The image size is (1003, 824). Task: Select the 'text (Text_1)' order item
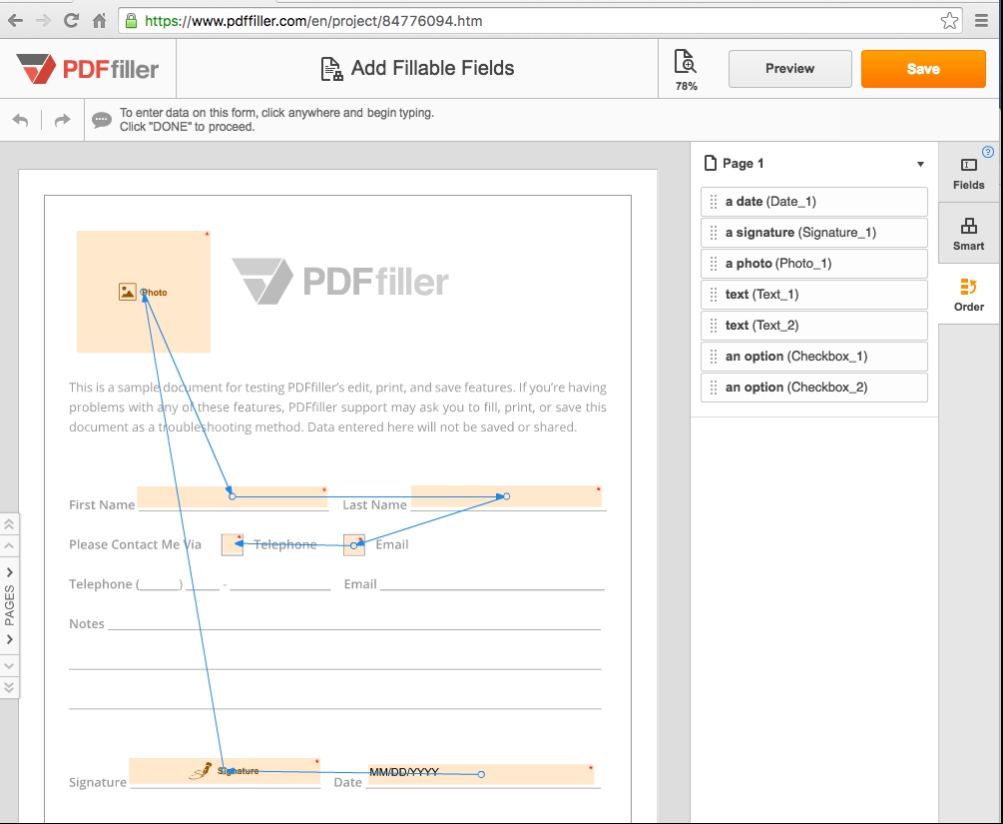[x=814, y=295]
